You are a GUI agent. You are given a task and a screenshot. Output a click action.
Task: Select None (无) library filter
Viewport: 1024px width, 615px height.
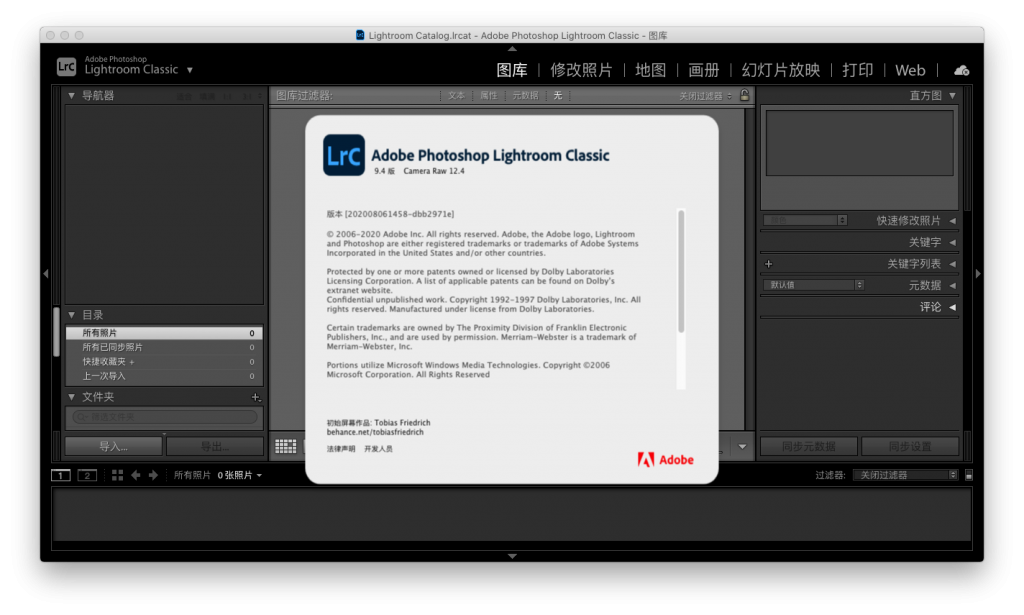[558, 95]
